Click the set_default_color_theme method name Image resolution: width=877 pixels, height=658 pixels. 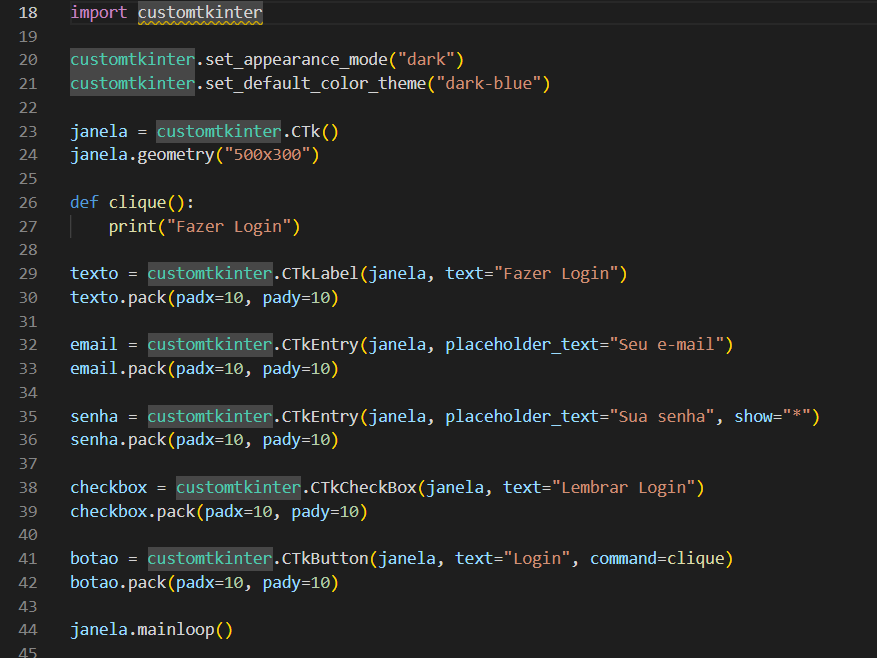pyautogui.click(x=315, y=84)
